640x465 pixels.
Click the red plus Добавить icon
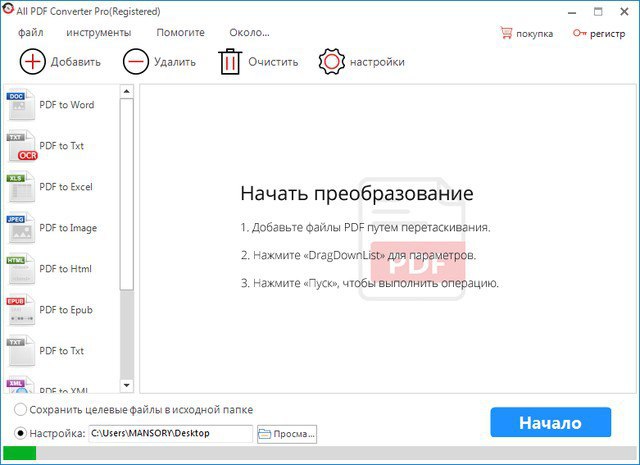[32, 62]
